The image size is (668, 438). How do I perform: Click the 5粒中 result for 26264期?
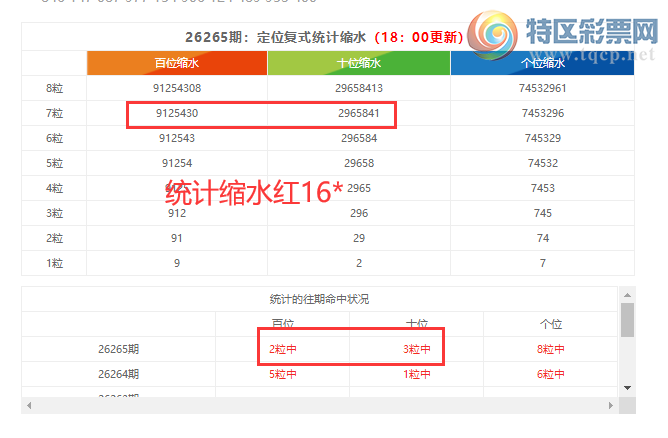pos(282,374)
